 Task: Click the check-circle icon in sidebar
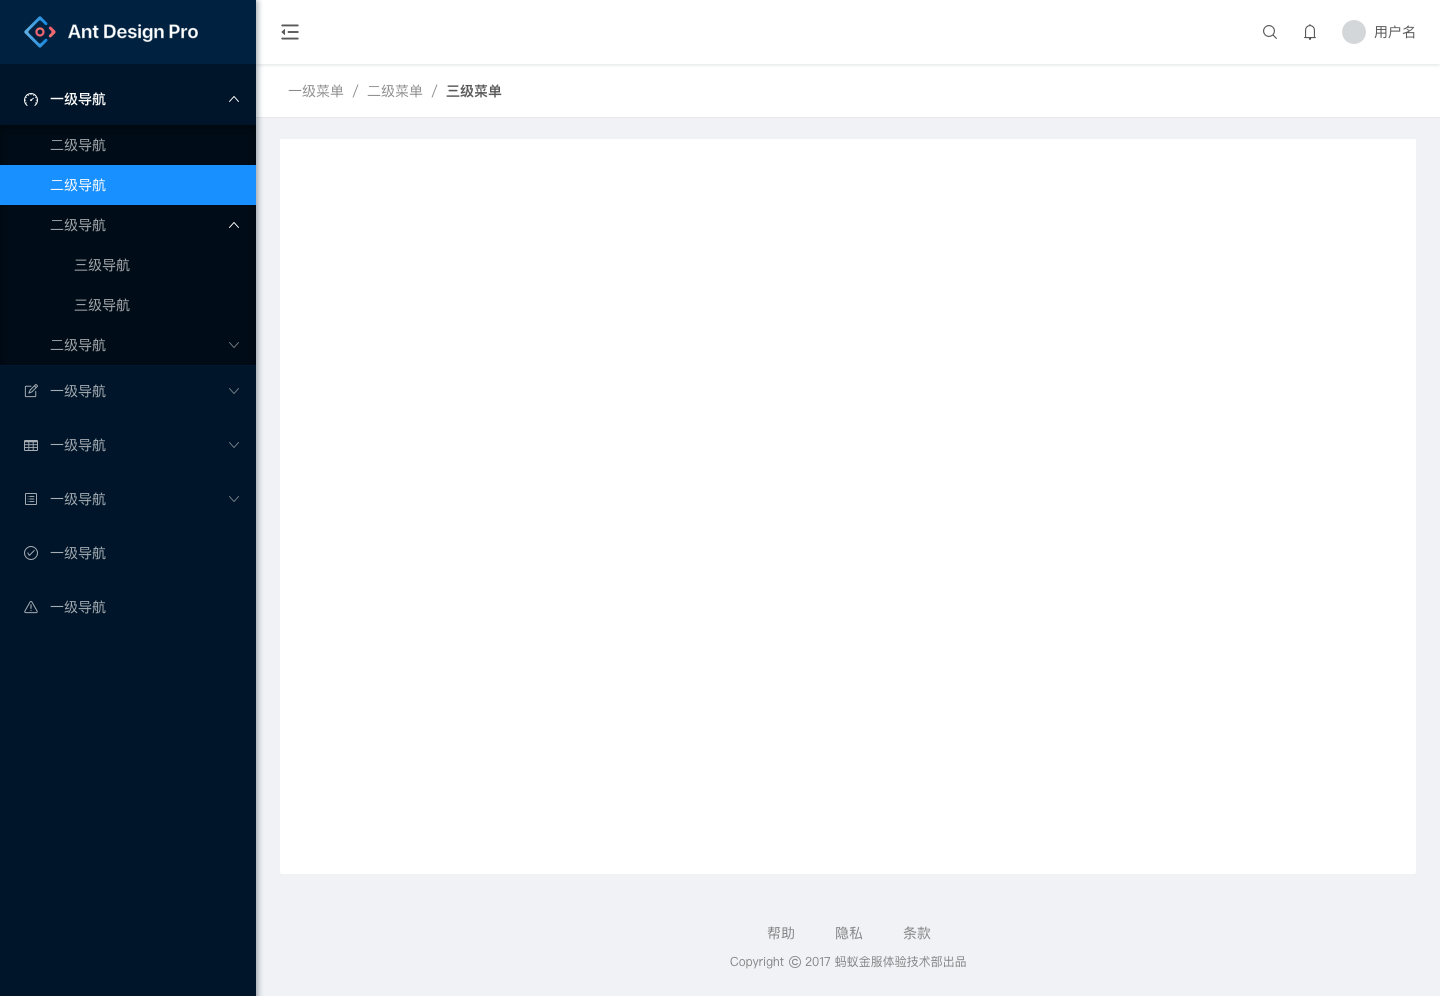[31, 553]
